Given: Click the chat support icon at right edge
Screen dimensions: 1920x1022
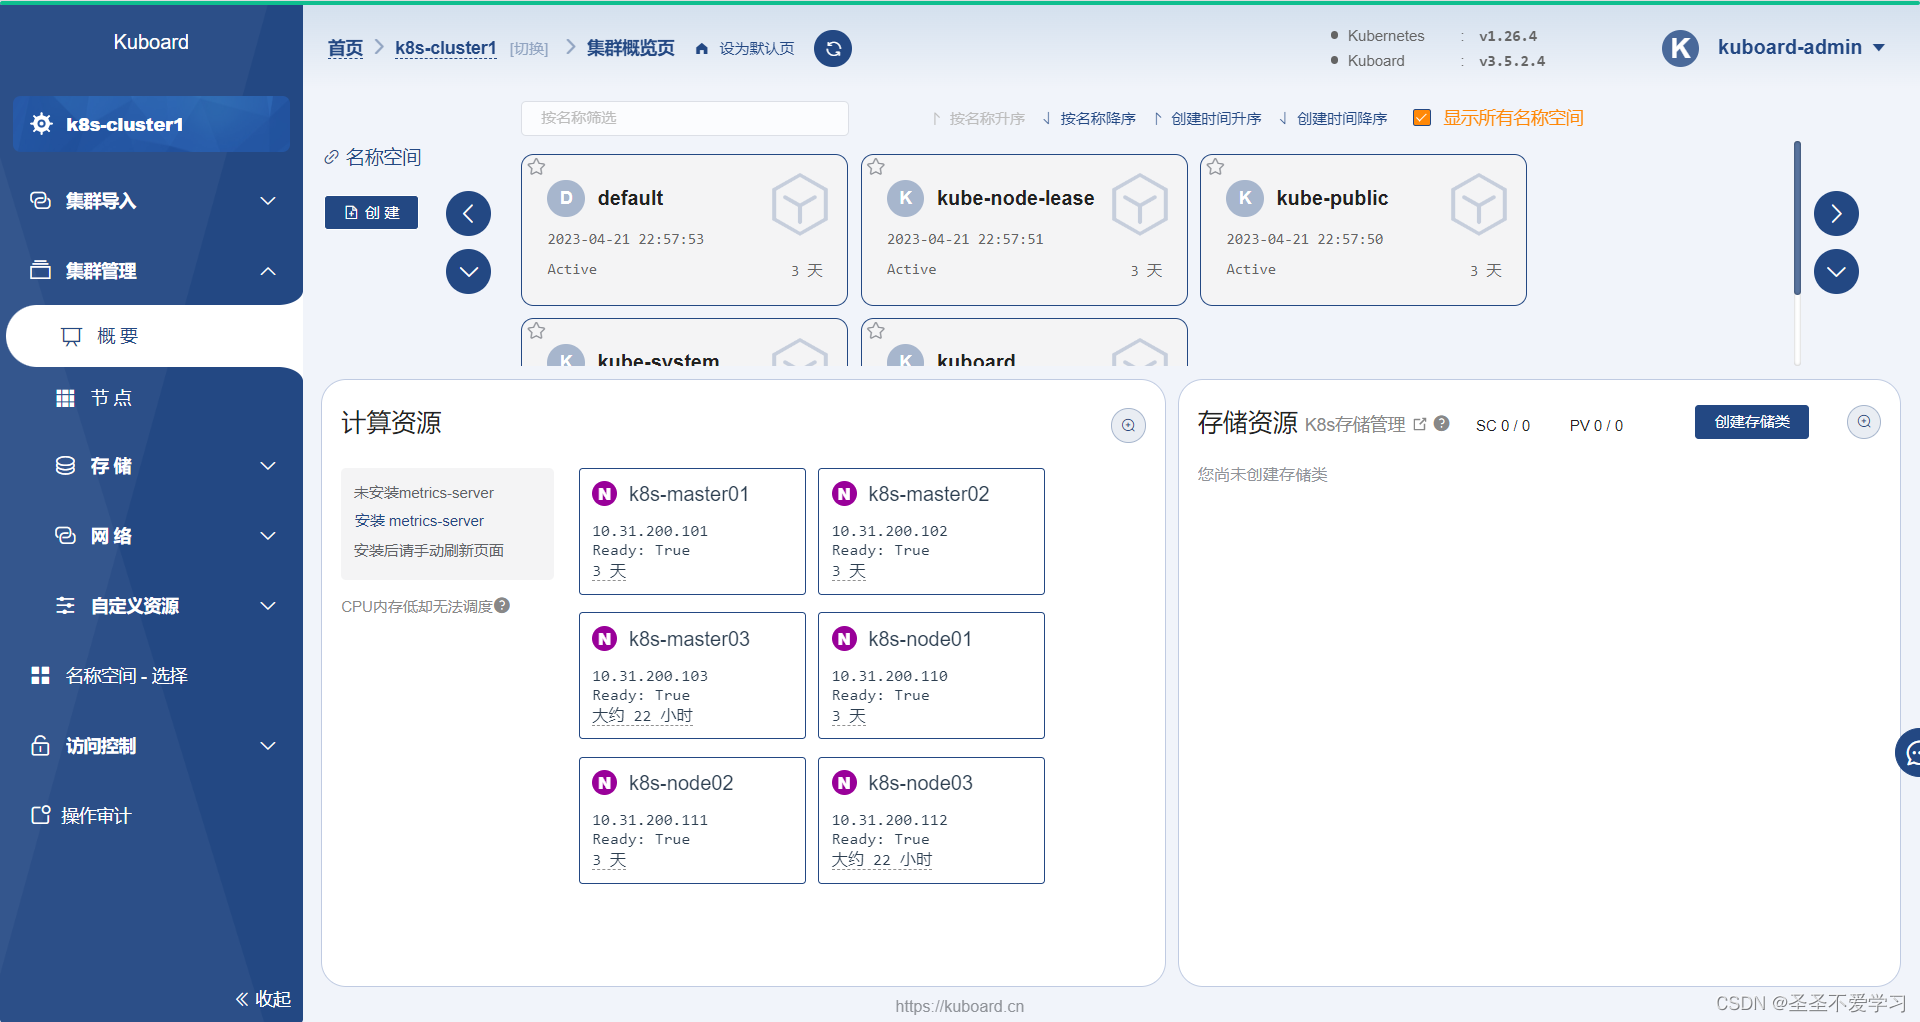Looking at the screenshot, I should click(1909, 752).
